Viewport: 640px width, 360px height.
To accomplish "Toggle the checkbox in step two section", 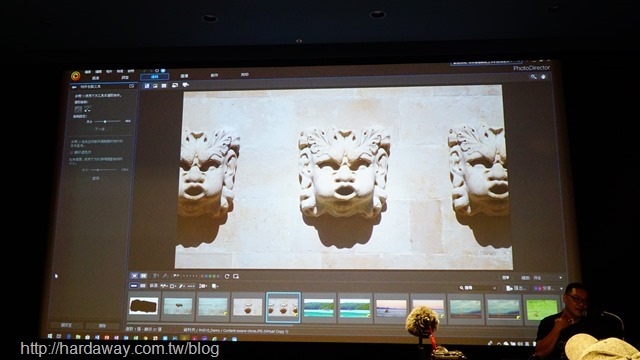I will pos(71,152).
